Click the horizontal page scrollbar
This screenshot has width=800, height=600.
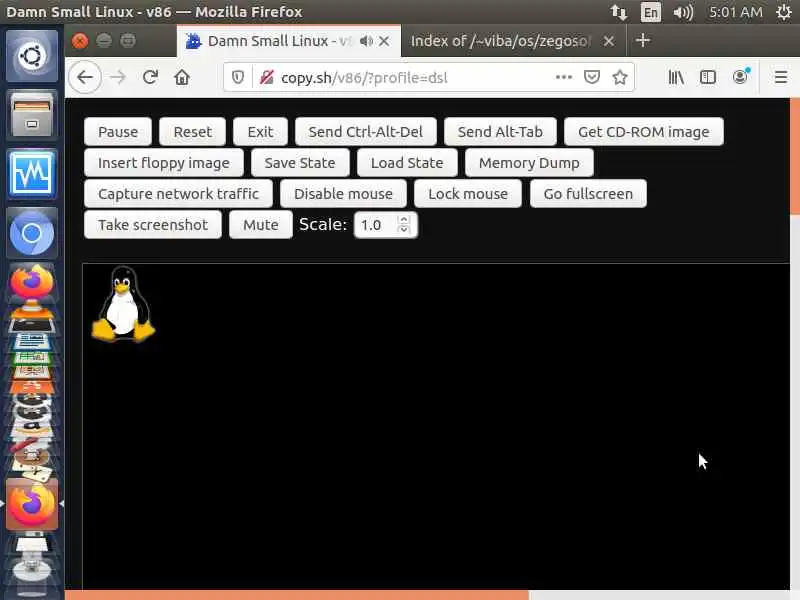pos(297,595)
